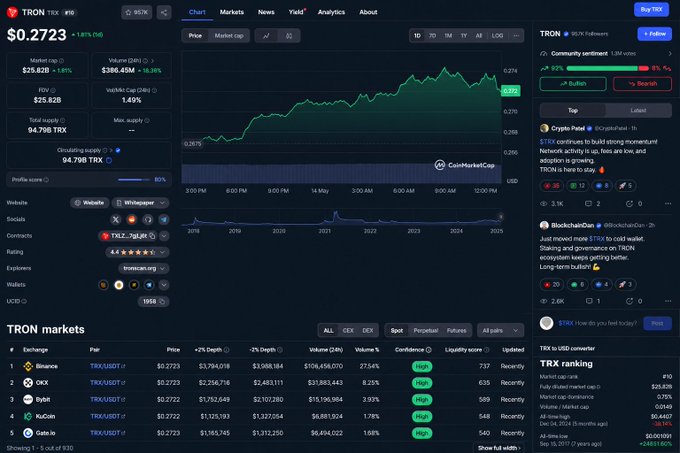Select the candlestick chart type icon
The width and height of the screenshot is (680, 453).
289,36
